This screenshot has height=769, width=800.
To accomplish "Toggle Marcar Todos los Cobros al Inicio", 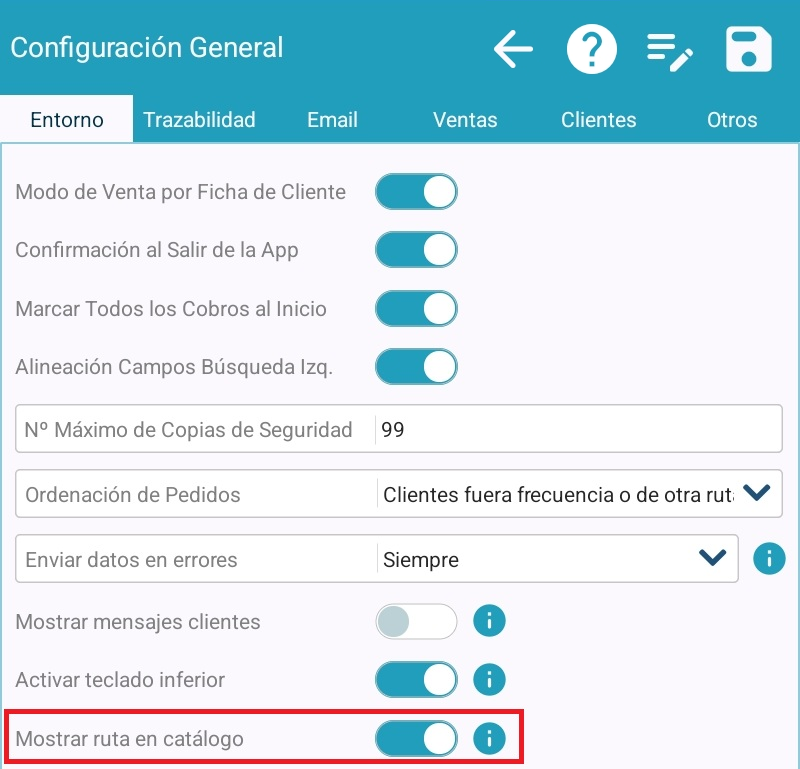I will (x=416, y=309).
